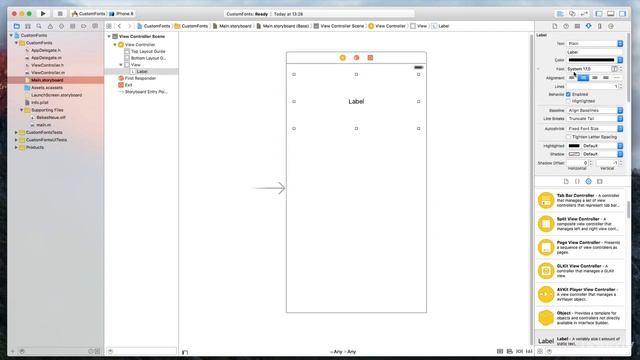Image resolution: width=640 pixels, height=360 pixels.
Task: Open related items menu in jump bar
Action: [109, 26]
